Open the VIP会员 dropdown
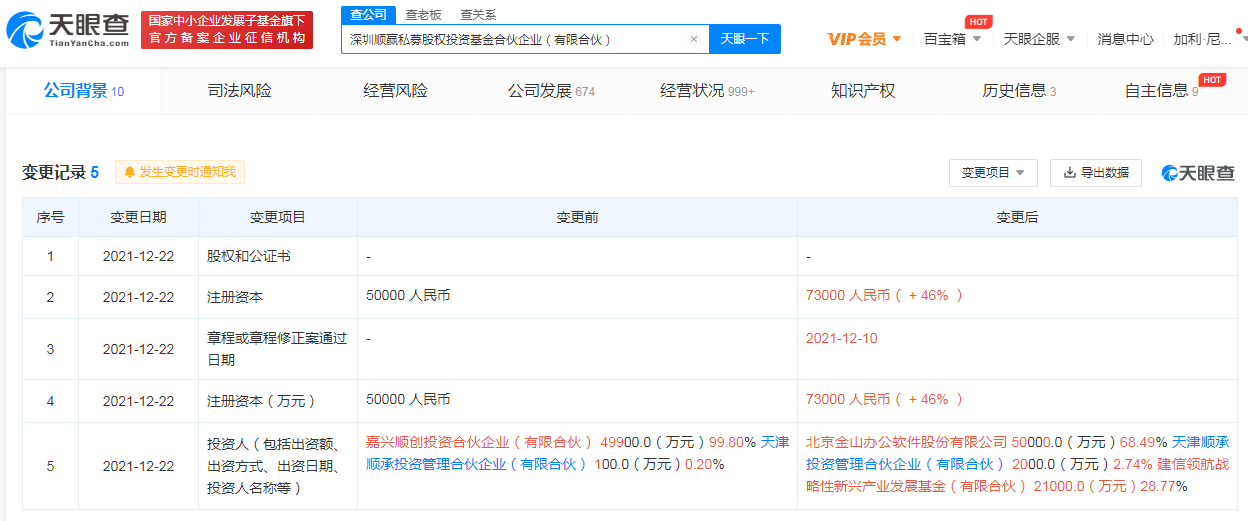1248x521 pixels. pyautogui.click(x=864, y=39)
